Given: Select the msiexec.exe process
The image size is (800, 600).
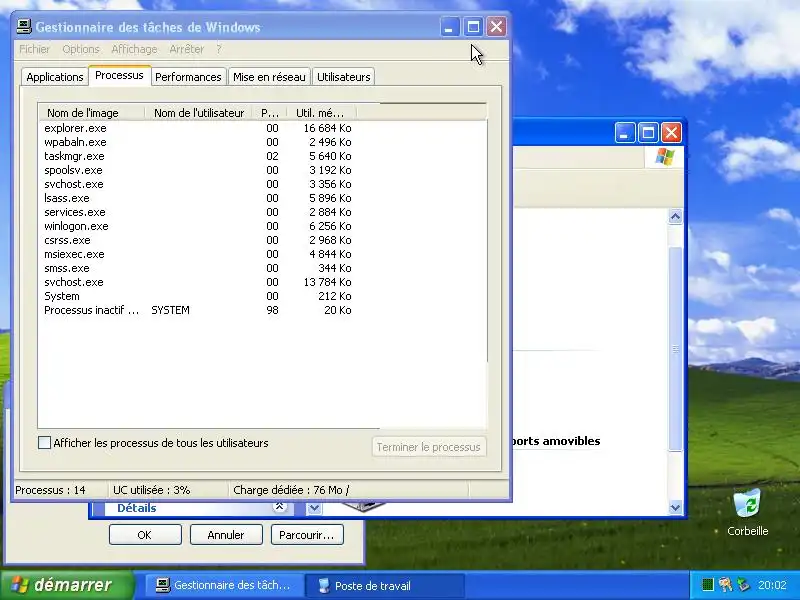Looking at the screenshot, I should pyautogui.click(x=198, y=254).
